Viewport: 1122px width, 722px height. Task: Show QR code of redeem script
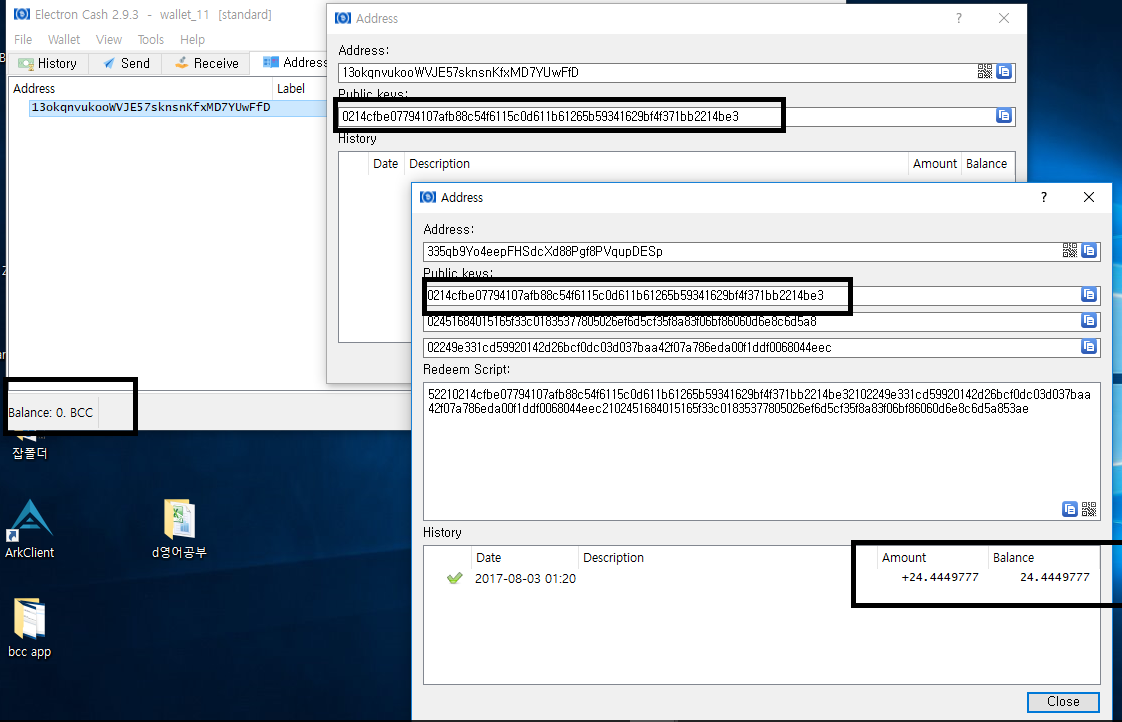tap(1089, 509)
